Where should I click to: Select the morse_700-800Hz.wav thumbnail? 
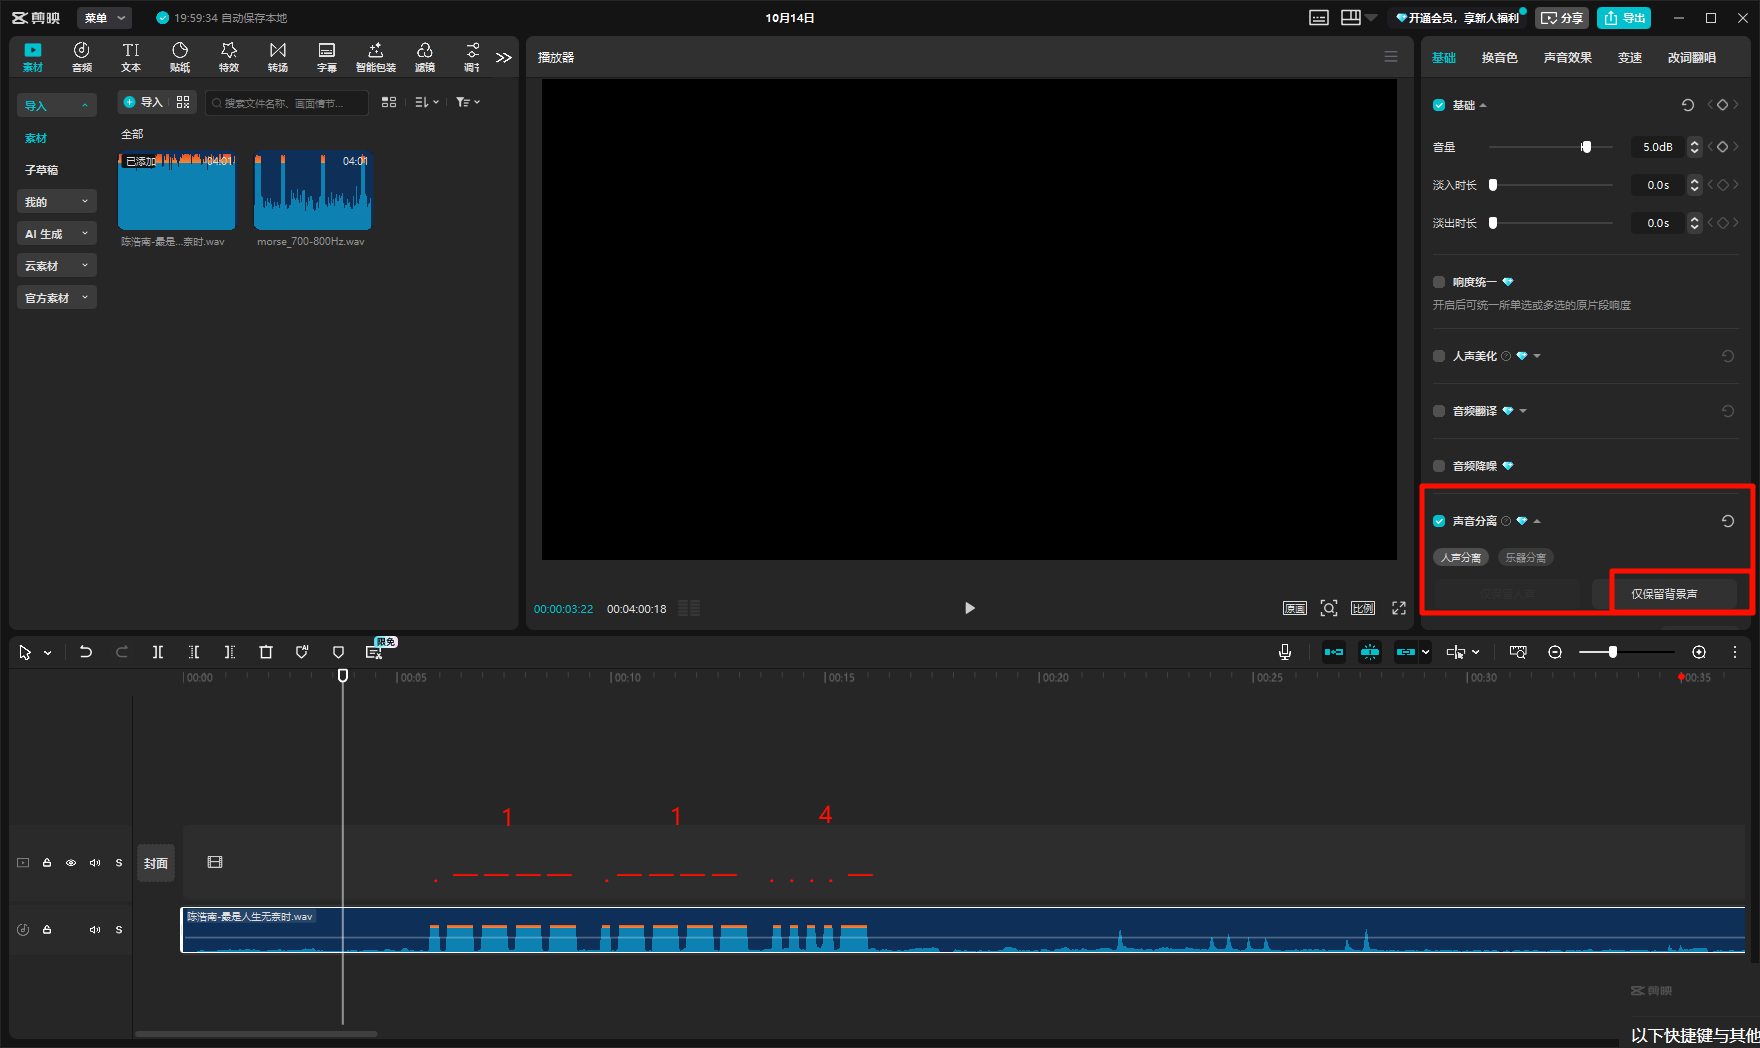[312, 191]
